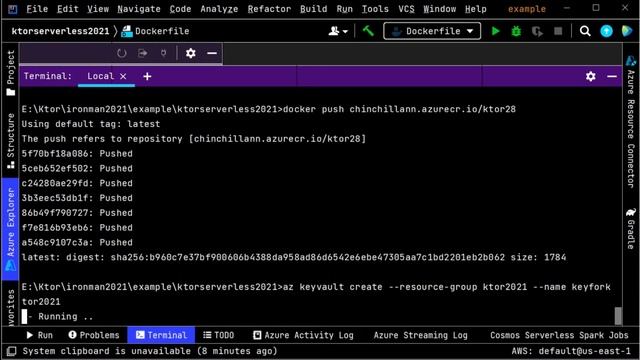This screenshot has height=360, width=640.
Task: Click the green Run play icon
Action: (x=496, y=31)
